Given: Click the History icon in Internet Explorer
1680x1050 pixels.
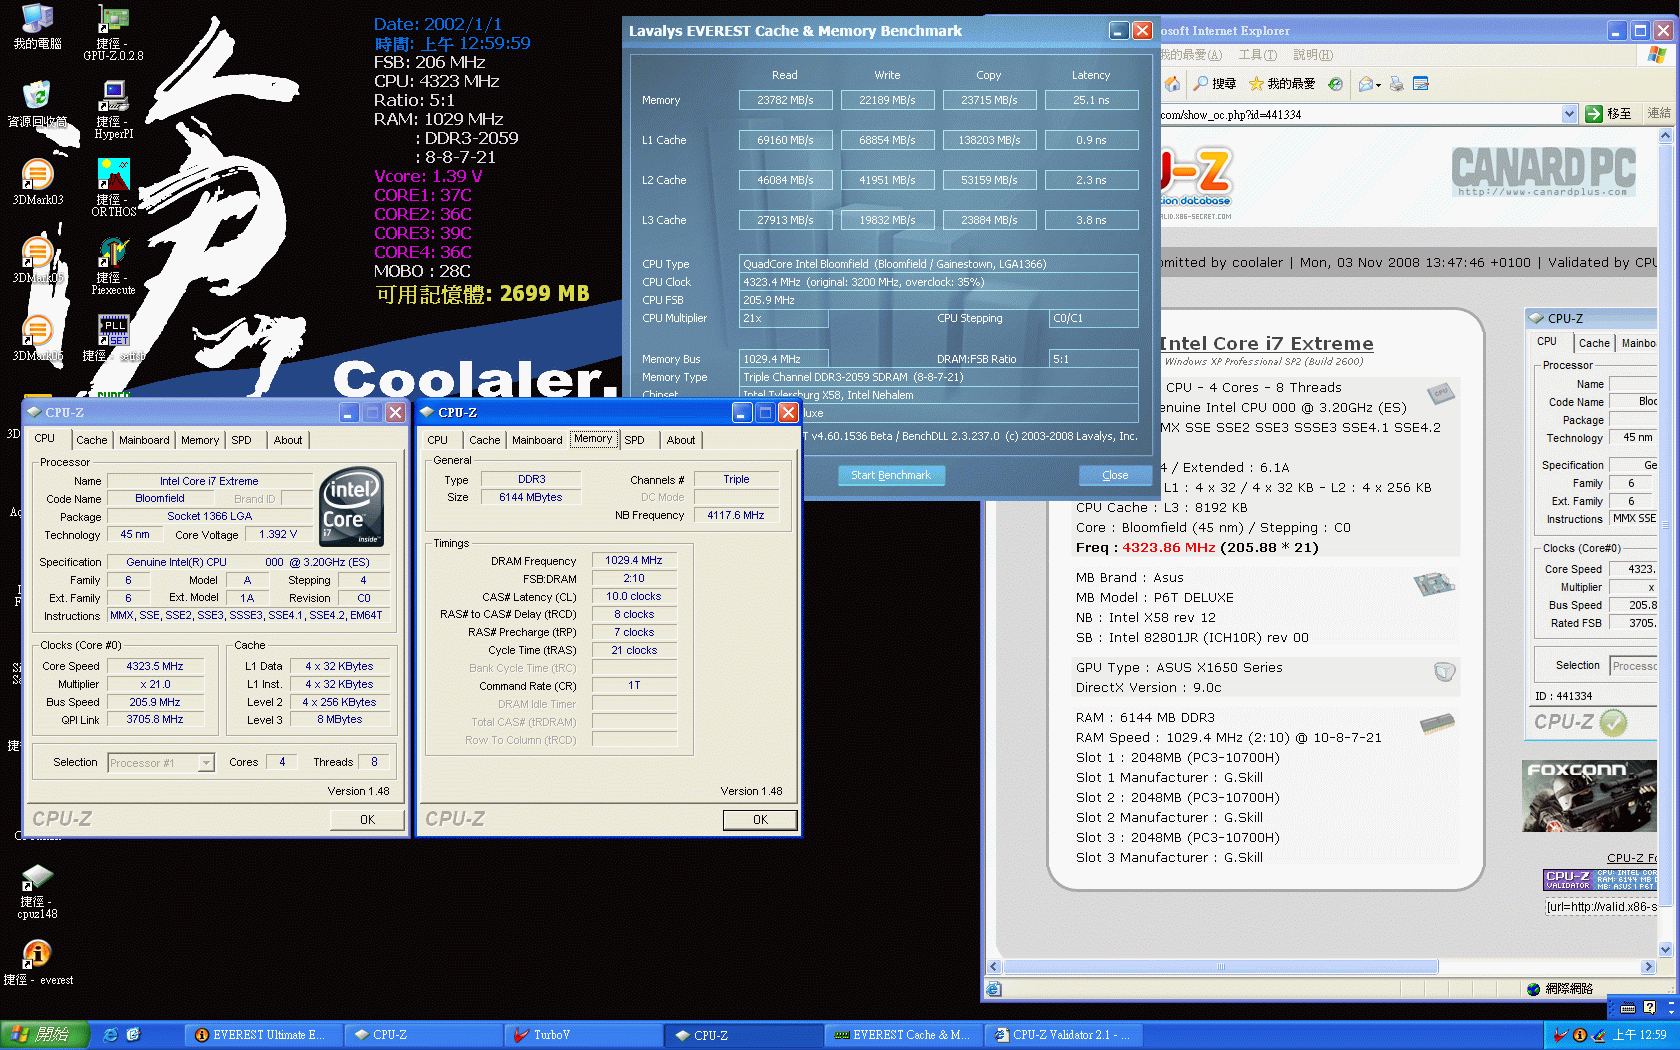Looking at the screenshot, I should tap(1335, 84).
